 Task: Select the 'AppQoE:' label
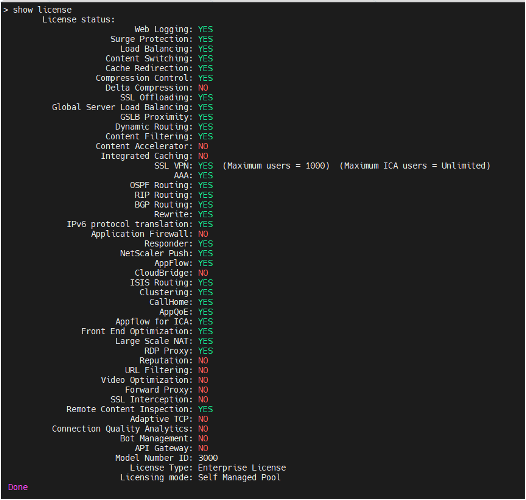tap(176, 312)
